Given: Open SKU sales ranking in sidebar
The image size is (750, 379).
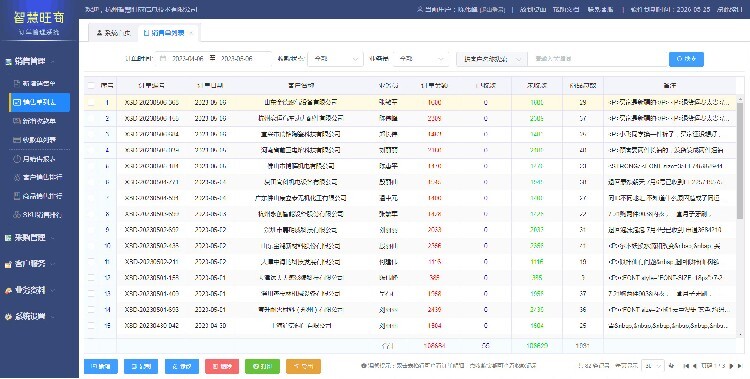Looking at the screenshot, I should pyautogui.click(x=38, y=215).
